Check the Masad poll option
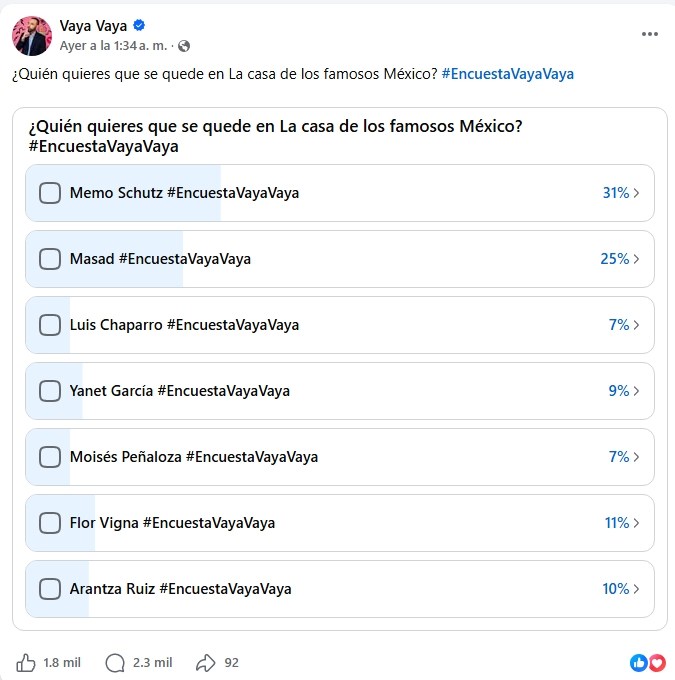Viewport: 675px width, 680px height. [50, 259]
